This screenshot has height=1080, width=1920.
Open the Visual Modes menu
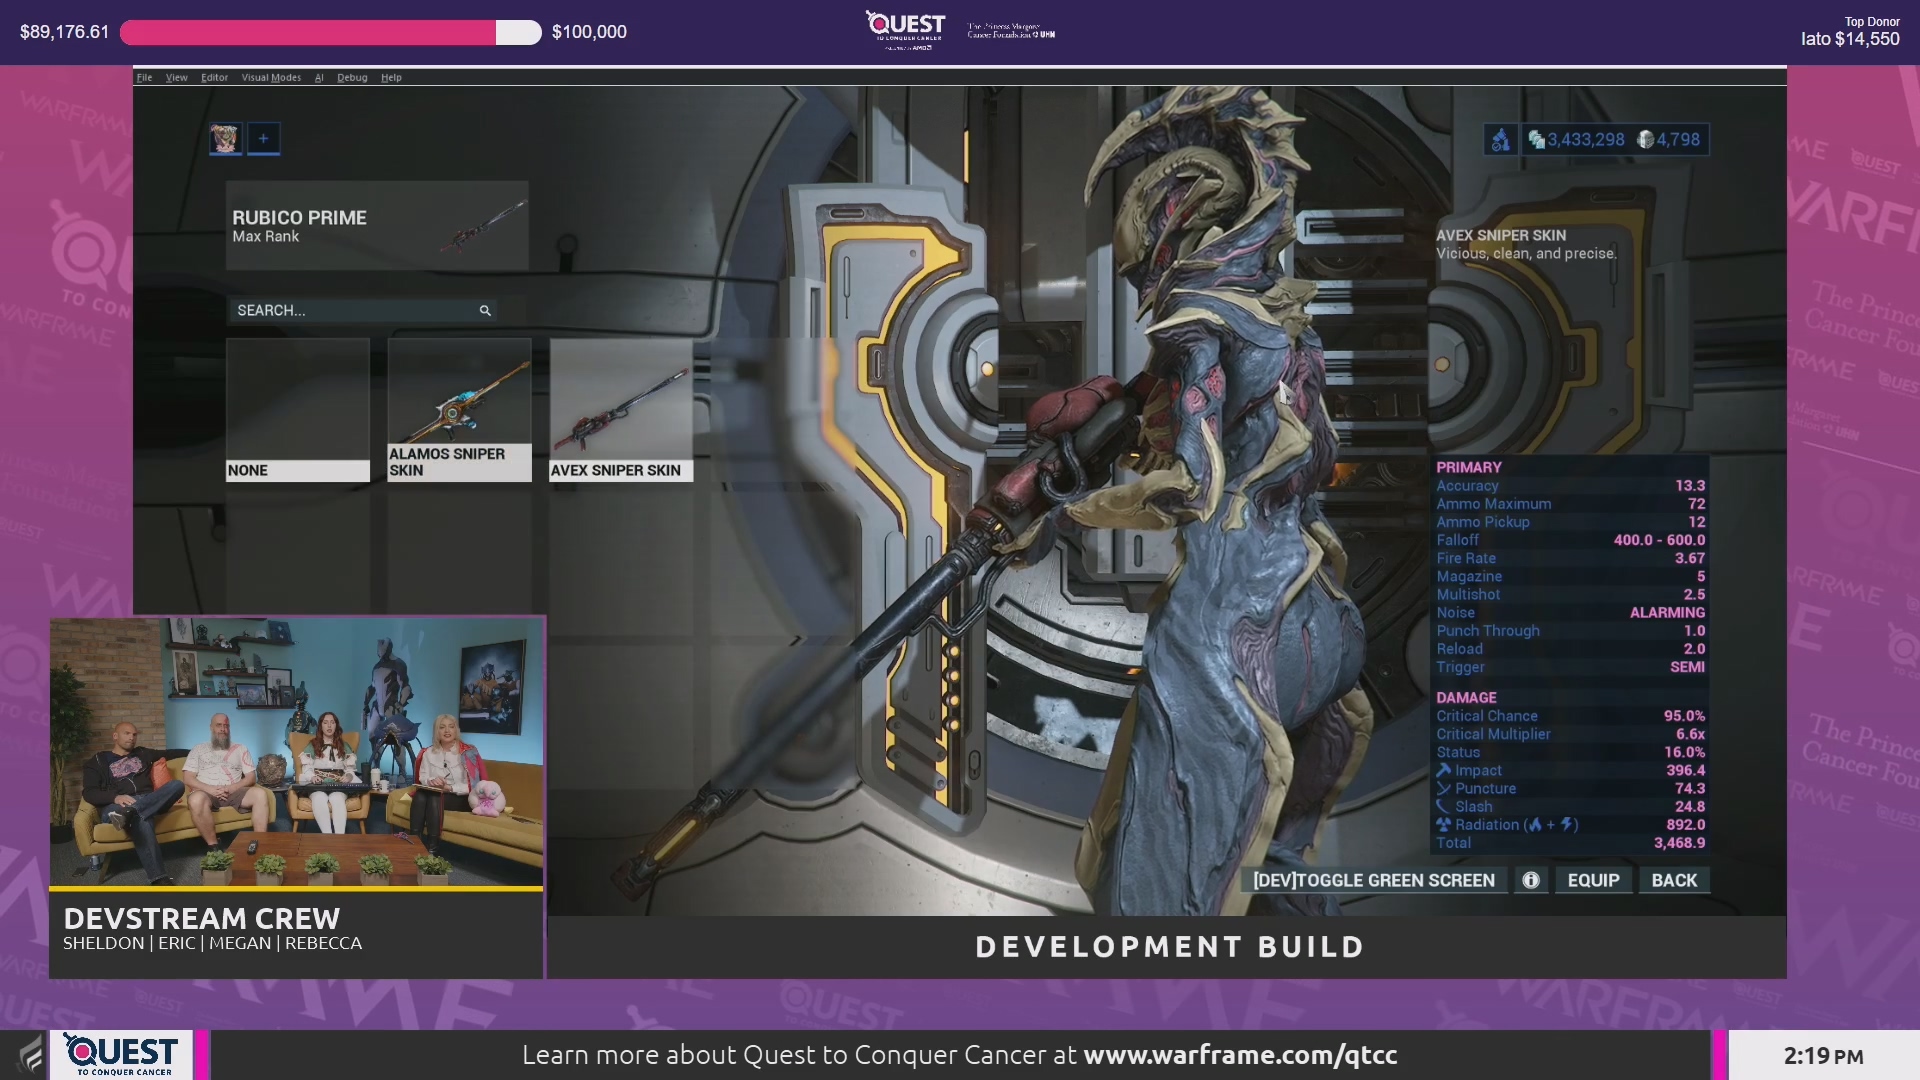271,77
